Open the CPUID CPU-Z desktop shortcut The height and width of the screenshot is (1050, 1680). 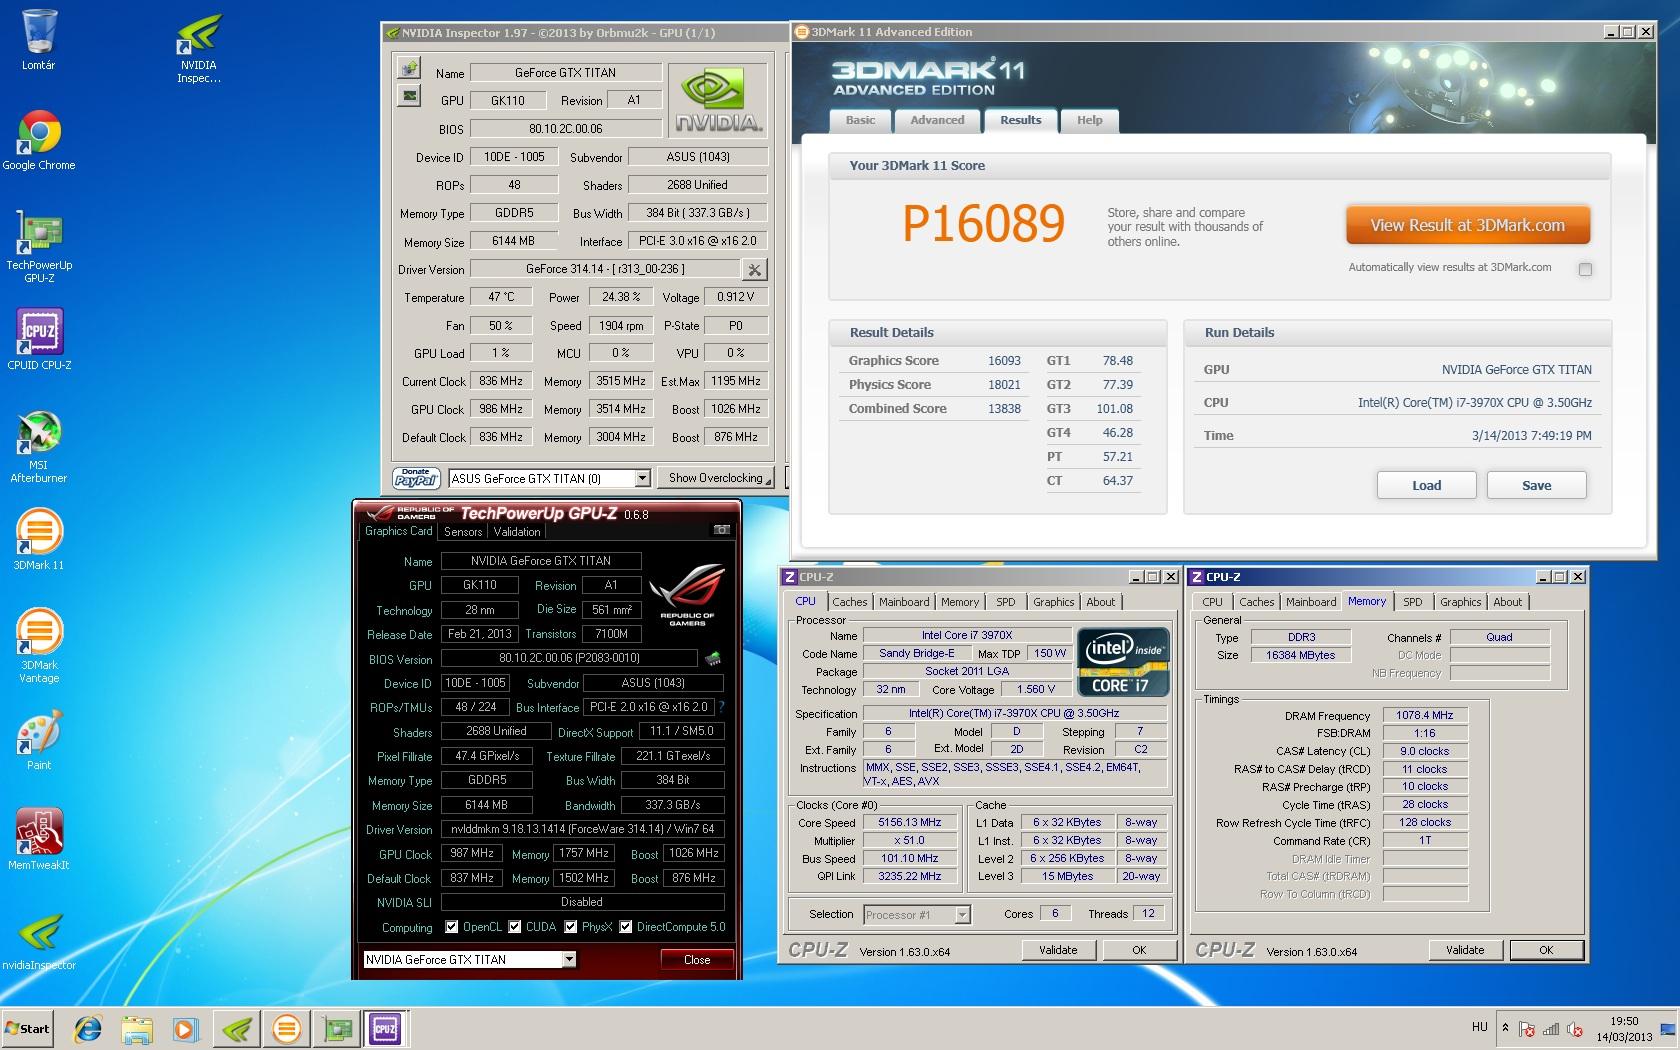tap(39, 340)
